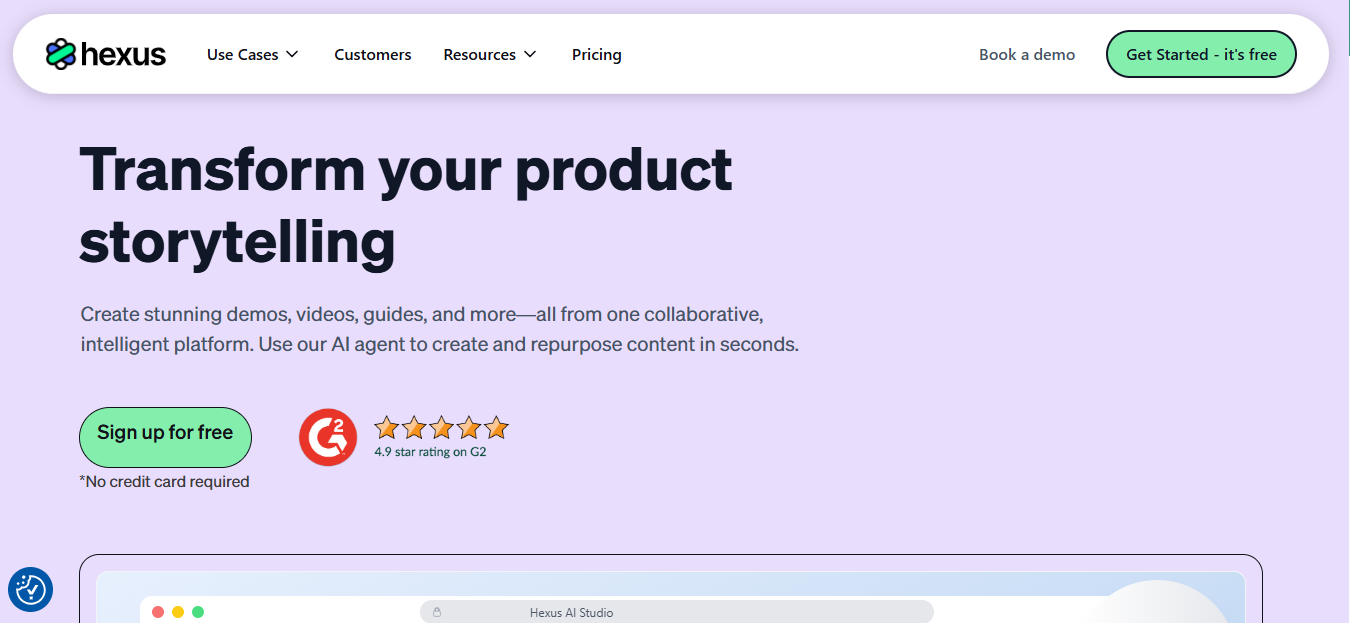Click the Sign up for free button

165,437
